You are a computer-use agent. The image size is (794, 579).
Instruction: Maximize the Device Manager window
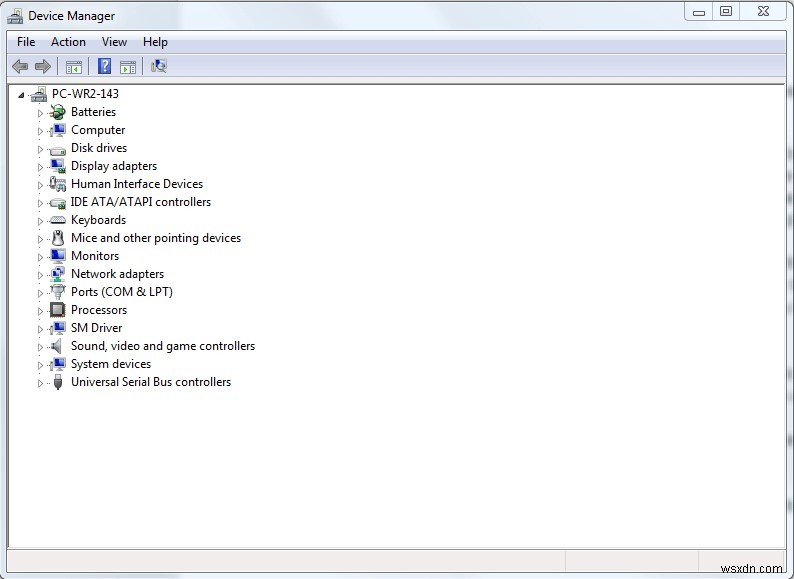pos(726,12)
